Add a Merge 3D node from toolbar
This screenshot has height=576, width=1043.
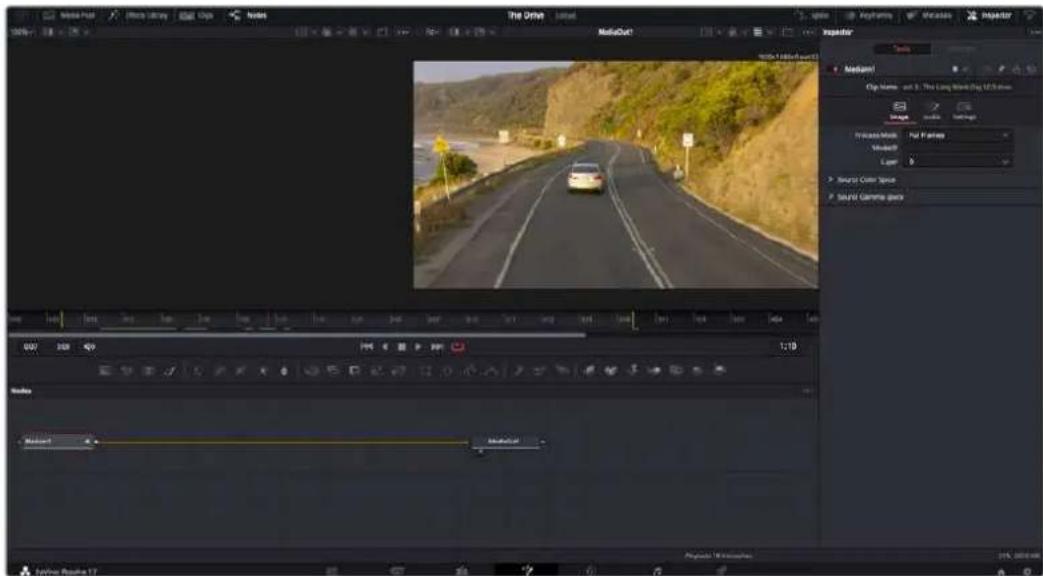coord(656,370)
